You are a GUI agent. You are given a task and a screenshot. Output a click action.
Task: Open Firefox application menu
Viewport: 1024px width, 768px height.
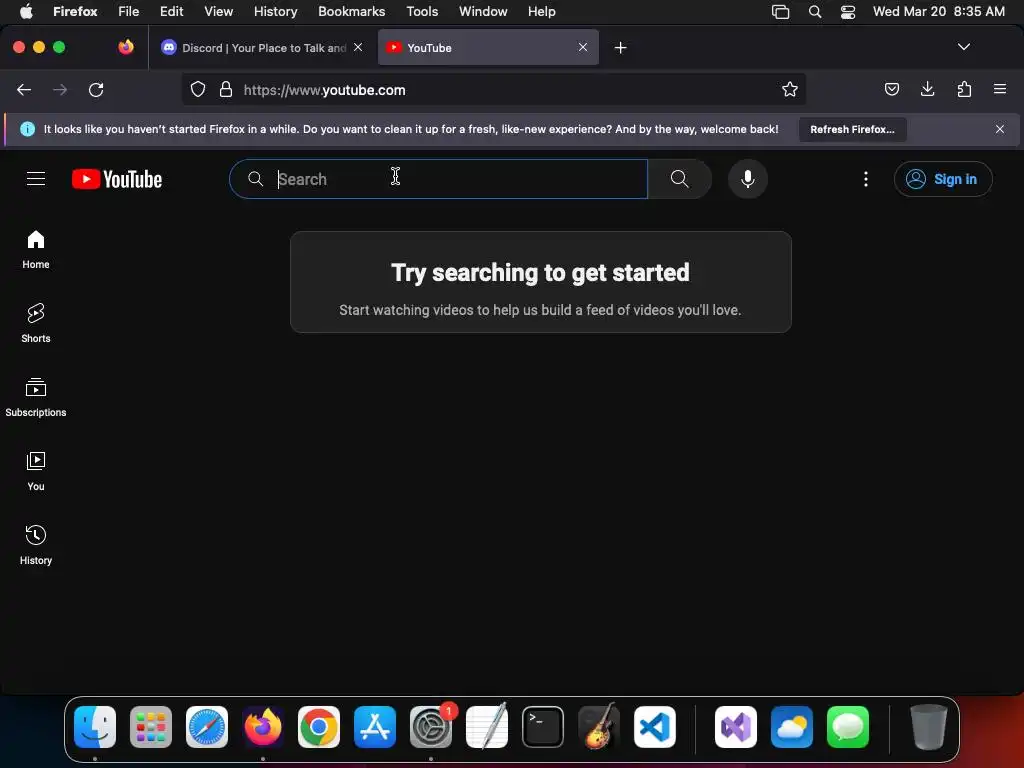[1000, 89]
